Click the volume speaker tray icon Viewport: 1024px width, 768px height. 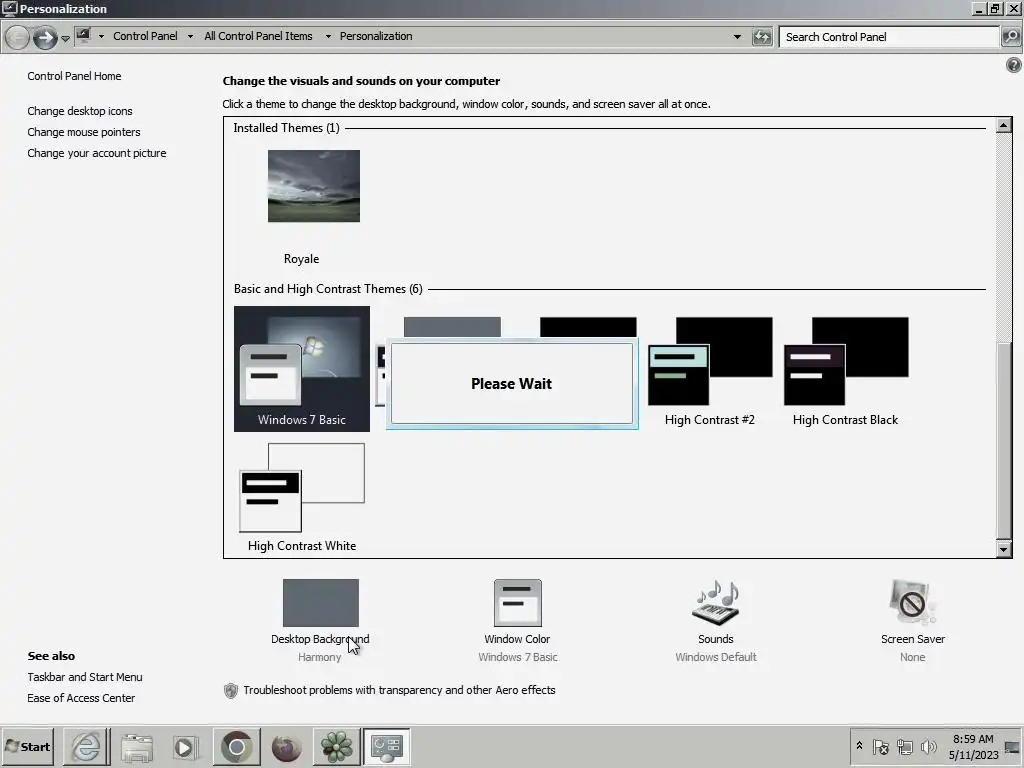click(x=929, y=746)
